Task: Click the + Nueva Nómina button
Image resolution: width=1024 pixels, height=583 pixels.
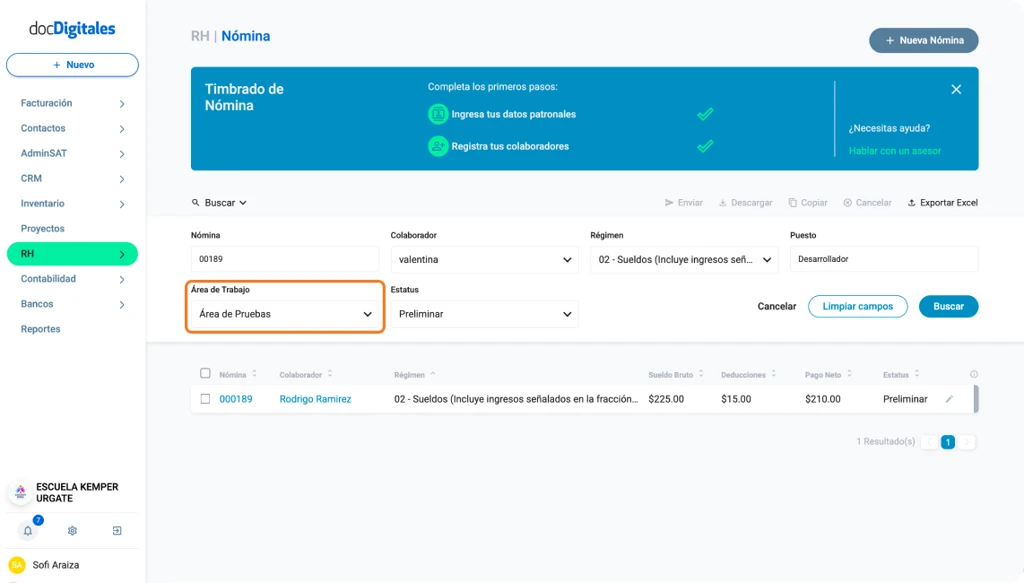Action: click(923, 40)
